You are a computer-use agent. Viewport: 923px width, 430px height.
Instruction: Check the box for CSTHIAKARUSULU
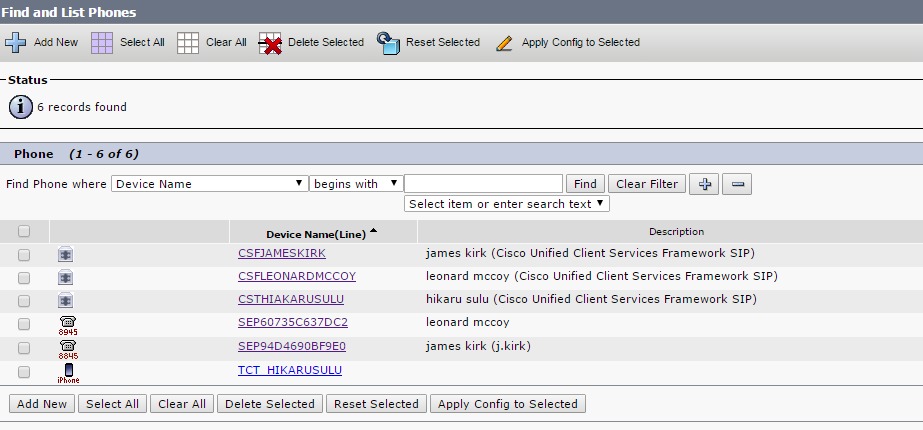click(24, 301)
